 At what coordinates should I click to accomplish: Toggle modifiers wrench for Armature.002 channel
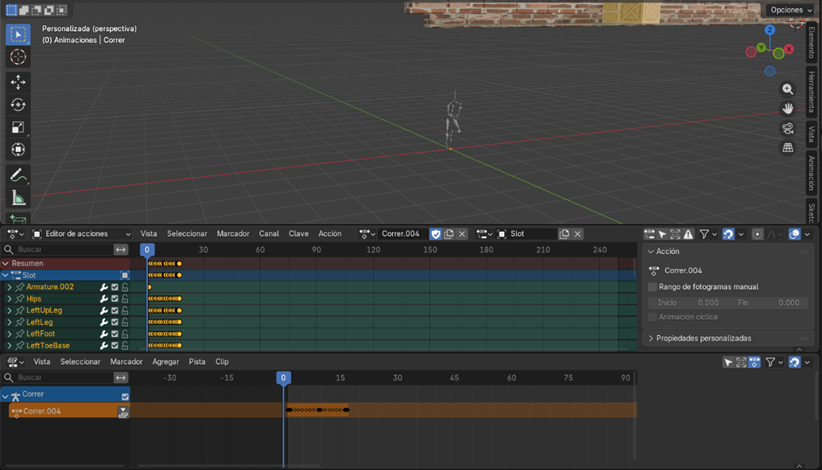coord(104,287)
